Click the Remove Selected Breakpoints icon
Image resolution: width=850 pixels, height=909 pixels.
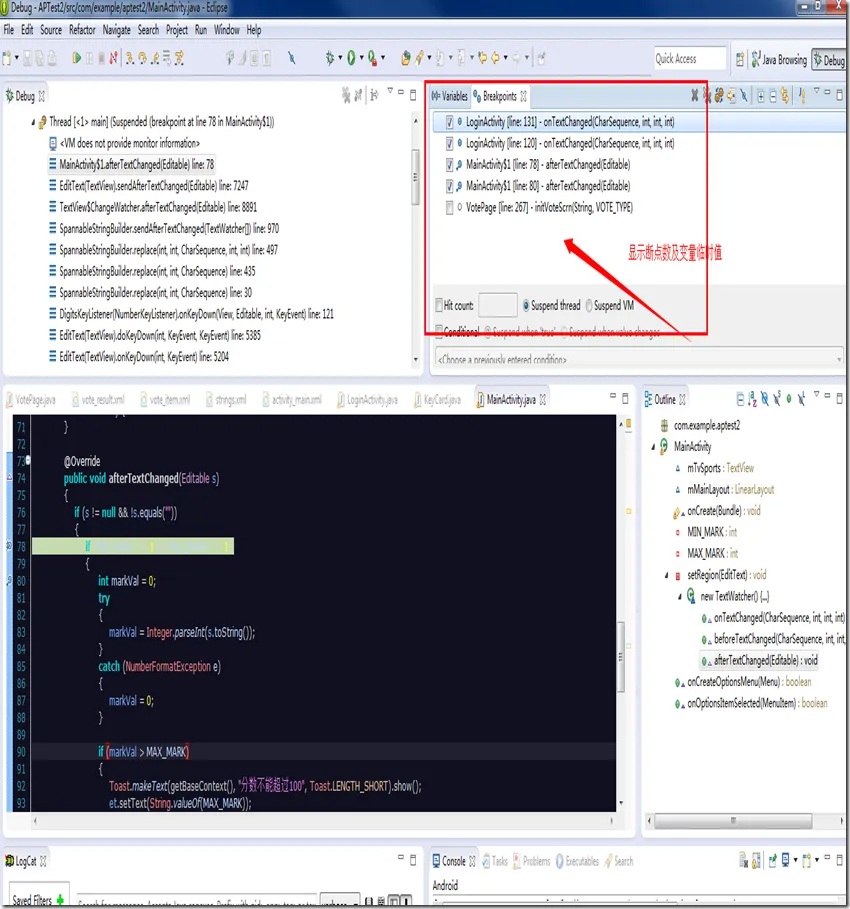[695, 96]
